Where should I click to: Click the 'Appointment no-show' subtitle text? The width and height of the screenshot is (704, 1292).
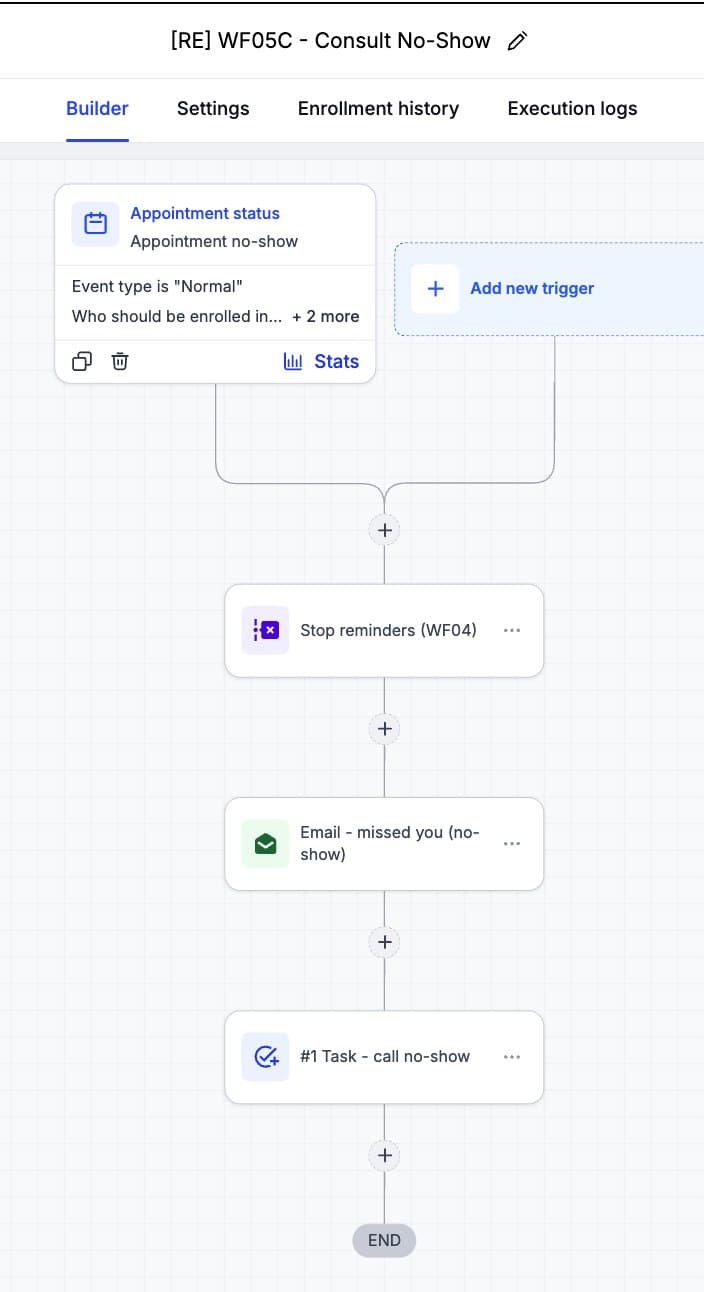pos(214,241)
